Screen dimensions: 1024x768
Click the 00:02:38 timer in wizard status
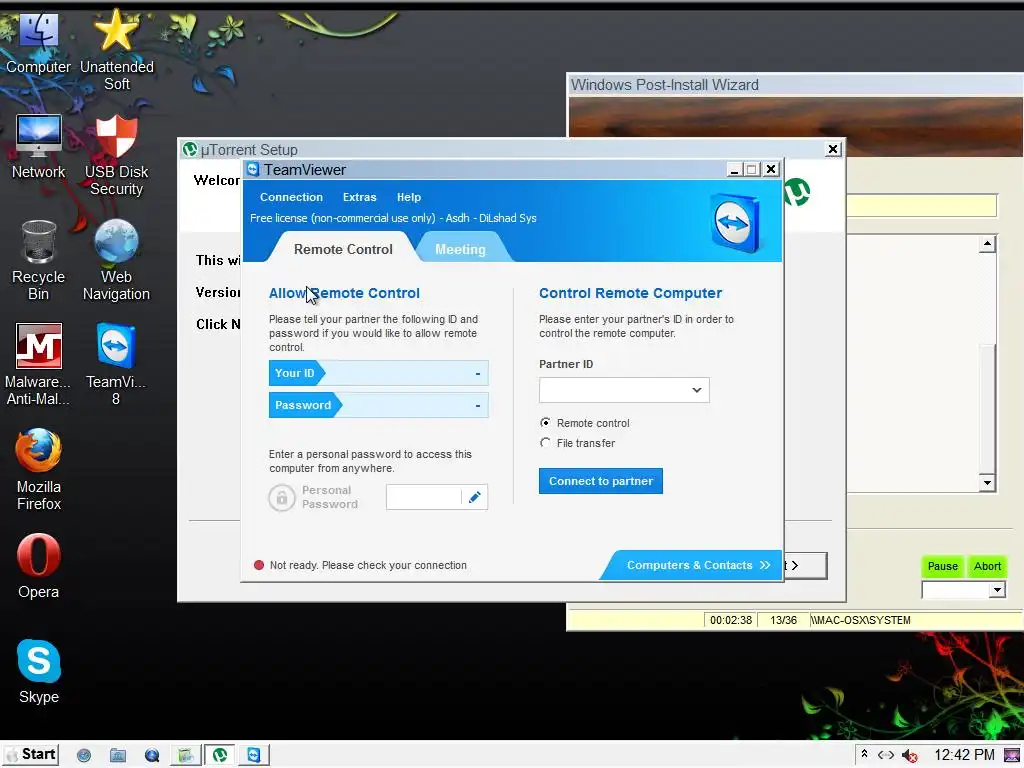pos(731,620)
